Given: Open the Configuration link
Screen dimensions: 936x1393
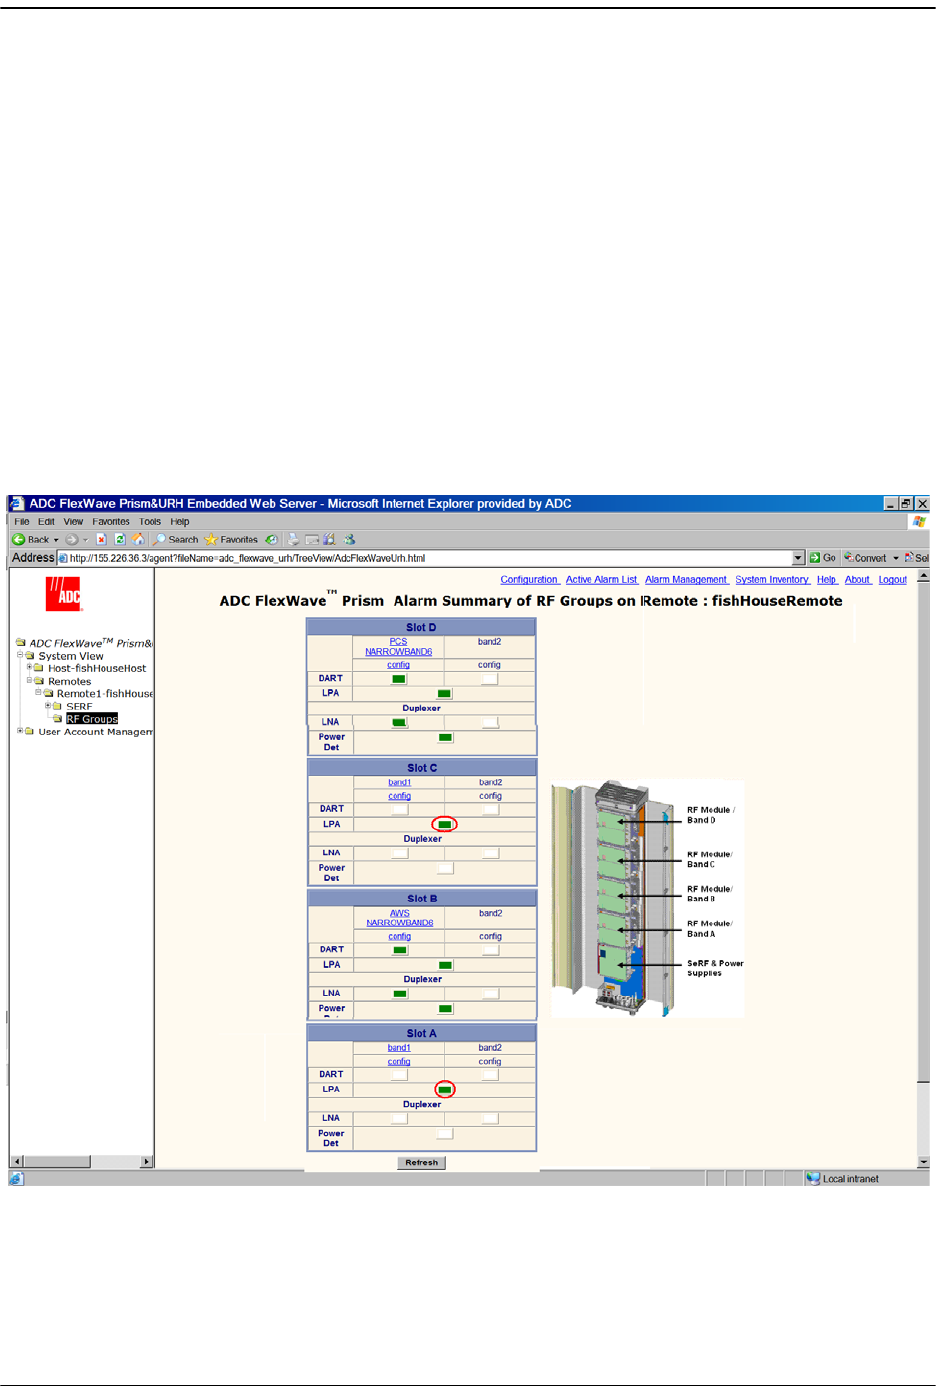Looking at the screenshot, I should point(529,580).
